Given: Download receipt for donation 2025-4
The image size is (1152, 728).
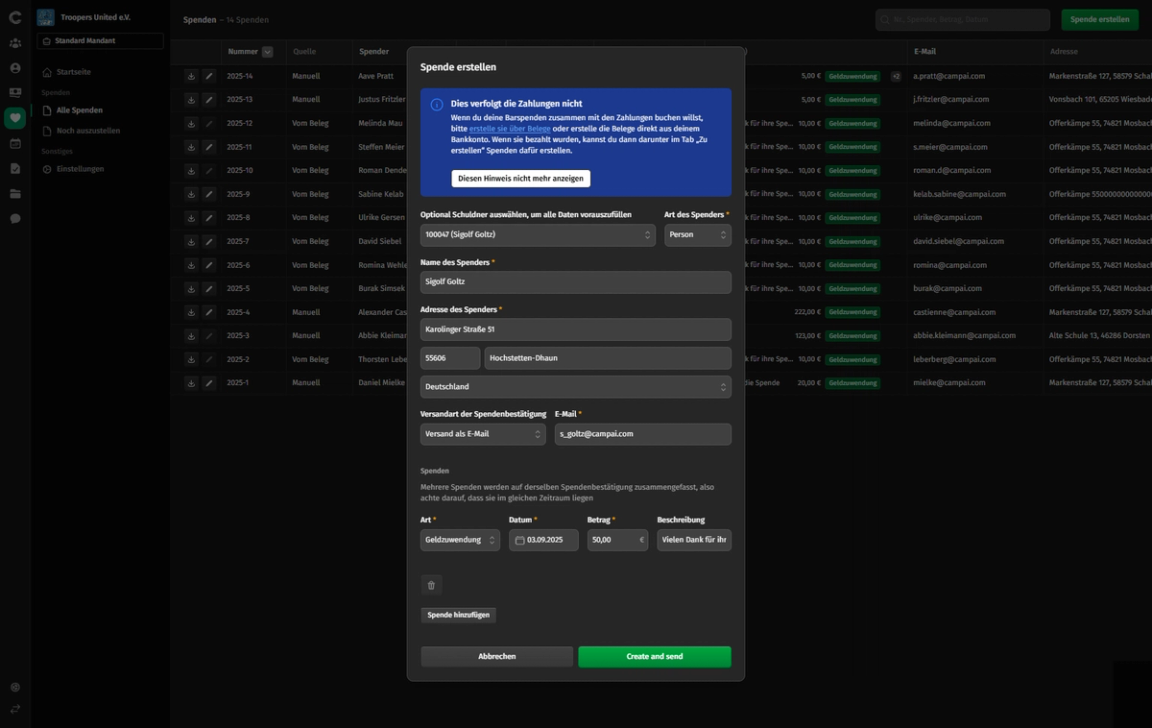Looking at the screenshot, I should click(x=191, y=312).
